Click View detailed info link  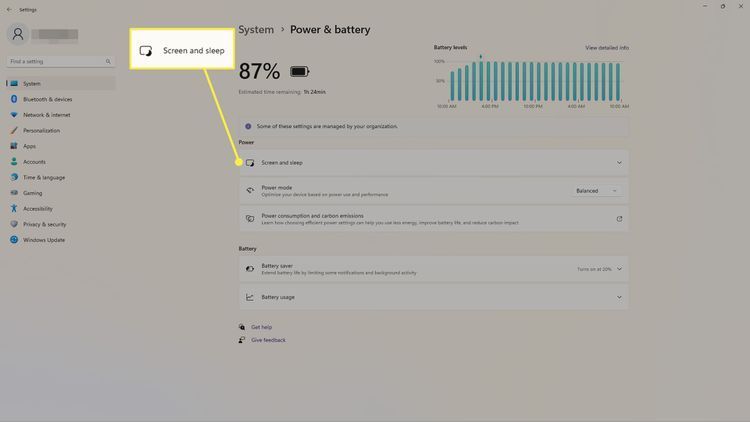tap(606, 48)
